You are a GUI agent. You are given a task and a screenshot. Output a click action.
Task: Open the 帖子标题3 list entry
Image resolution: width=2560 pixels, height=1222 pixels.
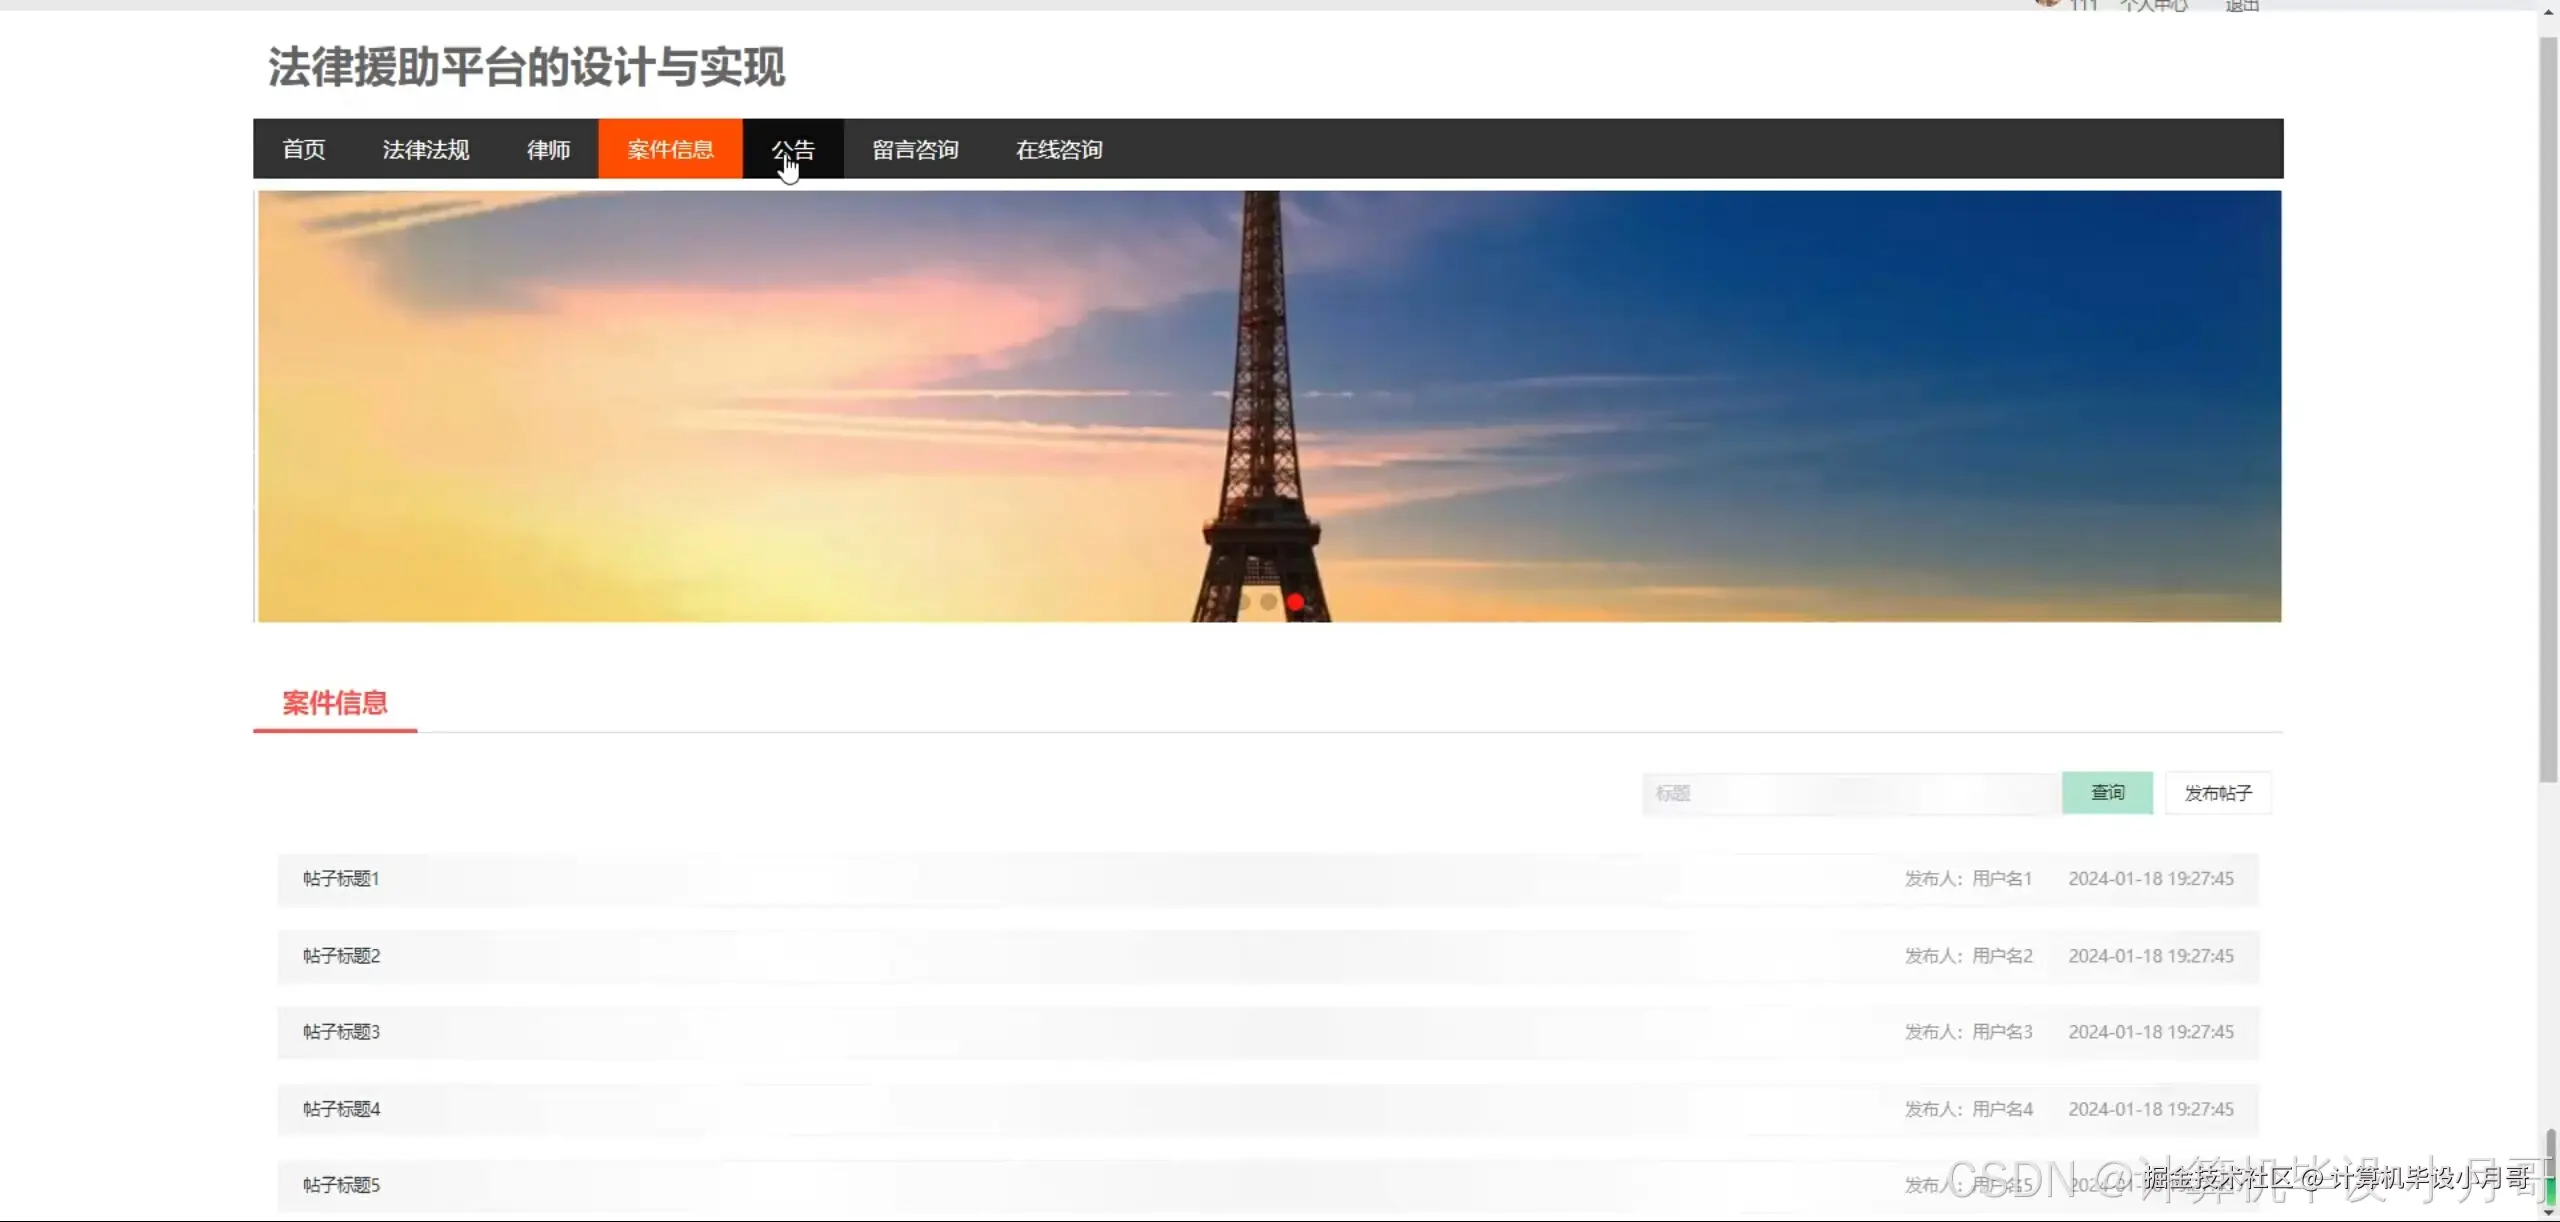[342, 1032]
